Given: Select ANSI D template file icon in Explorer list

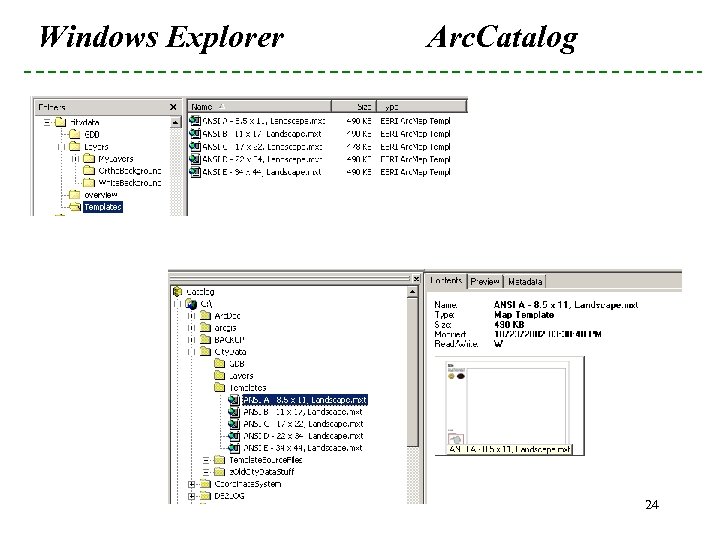Looking at the screenshot, I should click(x=195, y=159).
